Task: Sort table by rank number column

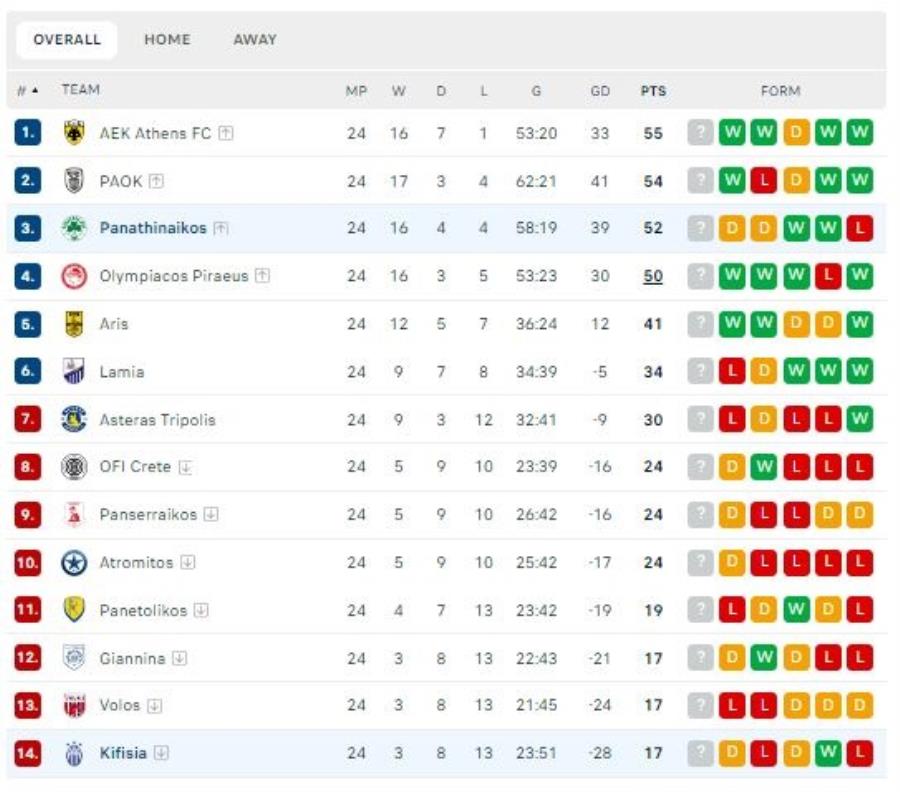Action: click(27, 90)
